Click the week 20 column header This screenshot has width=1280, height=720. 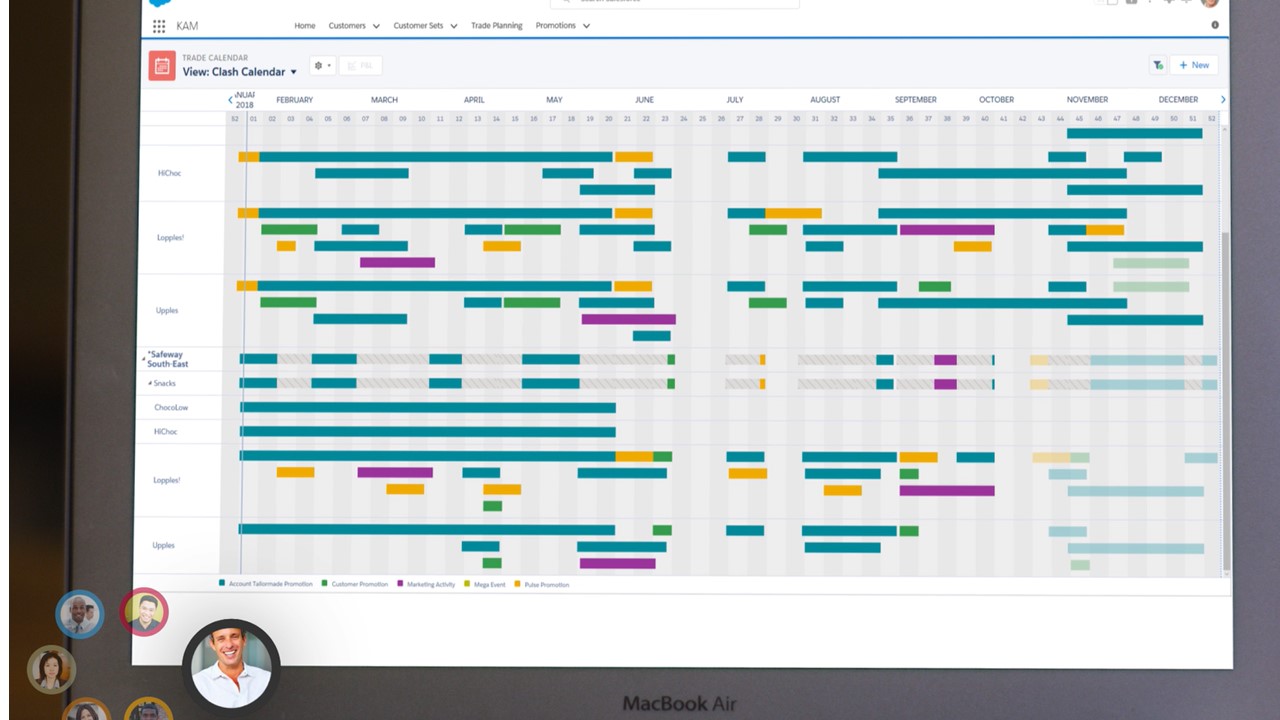(608, 119)
